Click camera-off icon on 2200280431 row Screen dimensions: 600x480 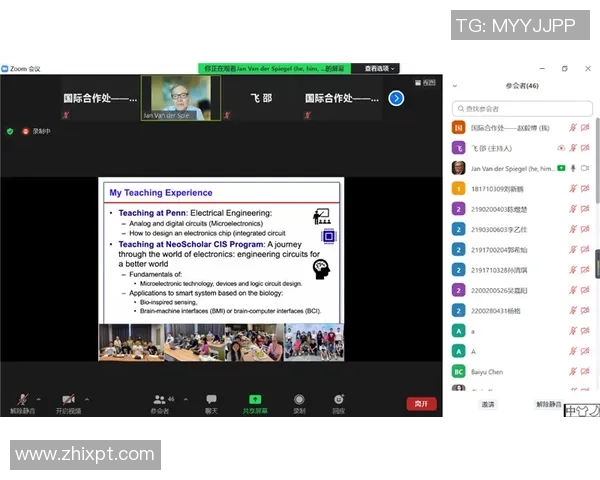[585, 310]
